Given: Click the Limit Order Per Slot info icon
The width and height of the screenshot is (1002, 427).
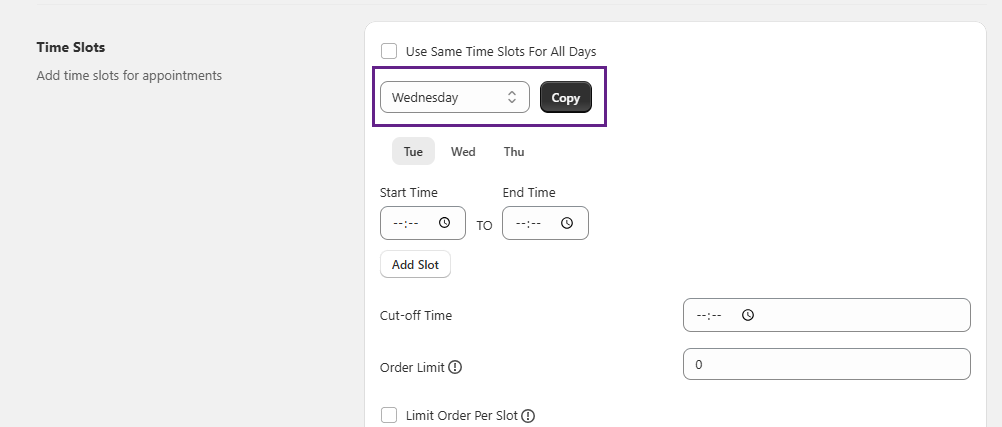Looking at the screenshot, I should tap(528, 415).
